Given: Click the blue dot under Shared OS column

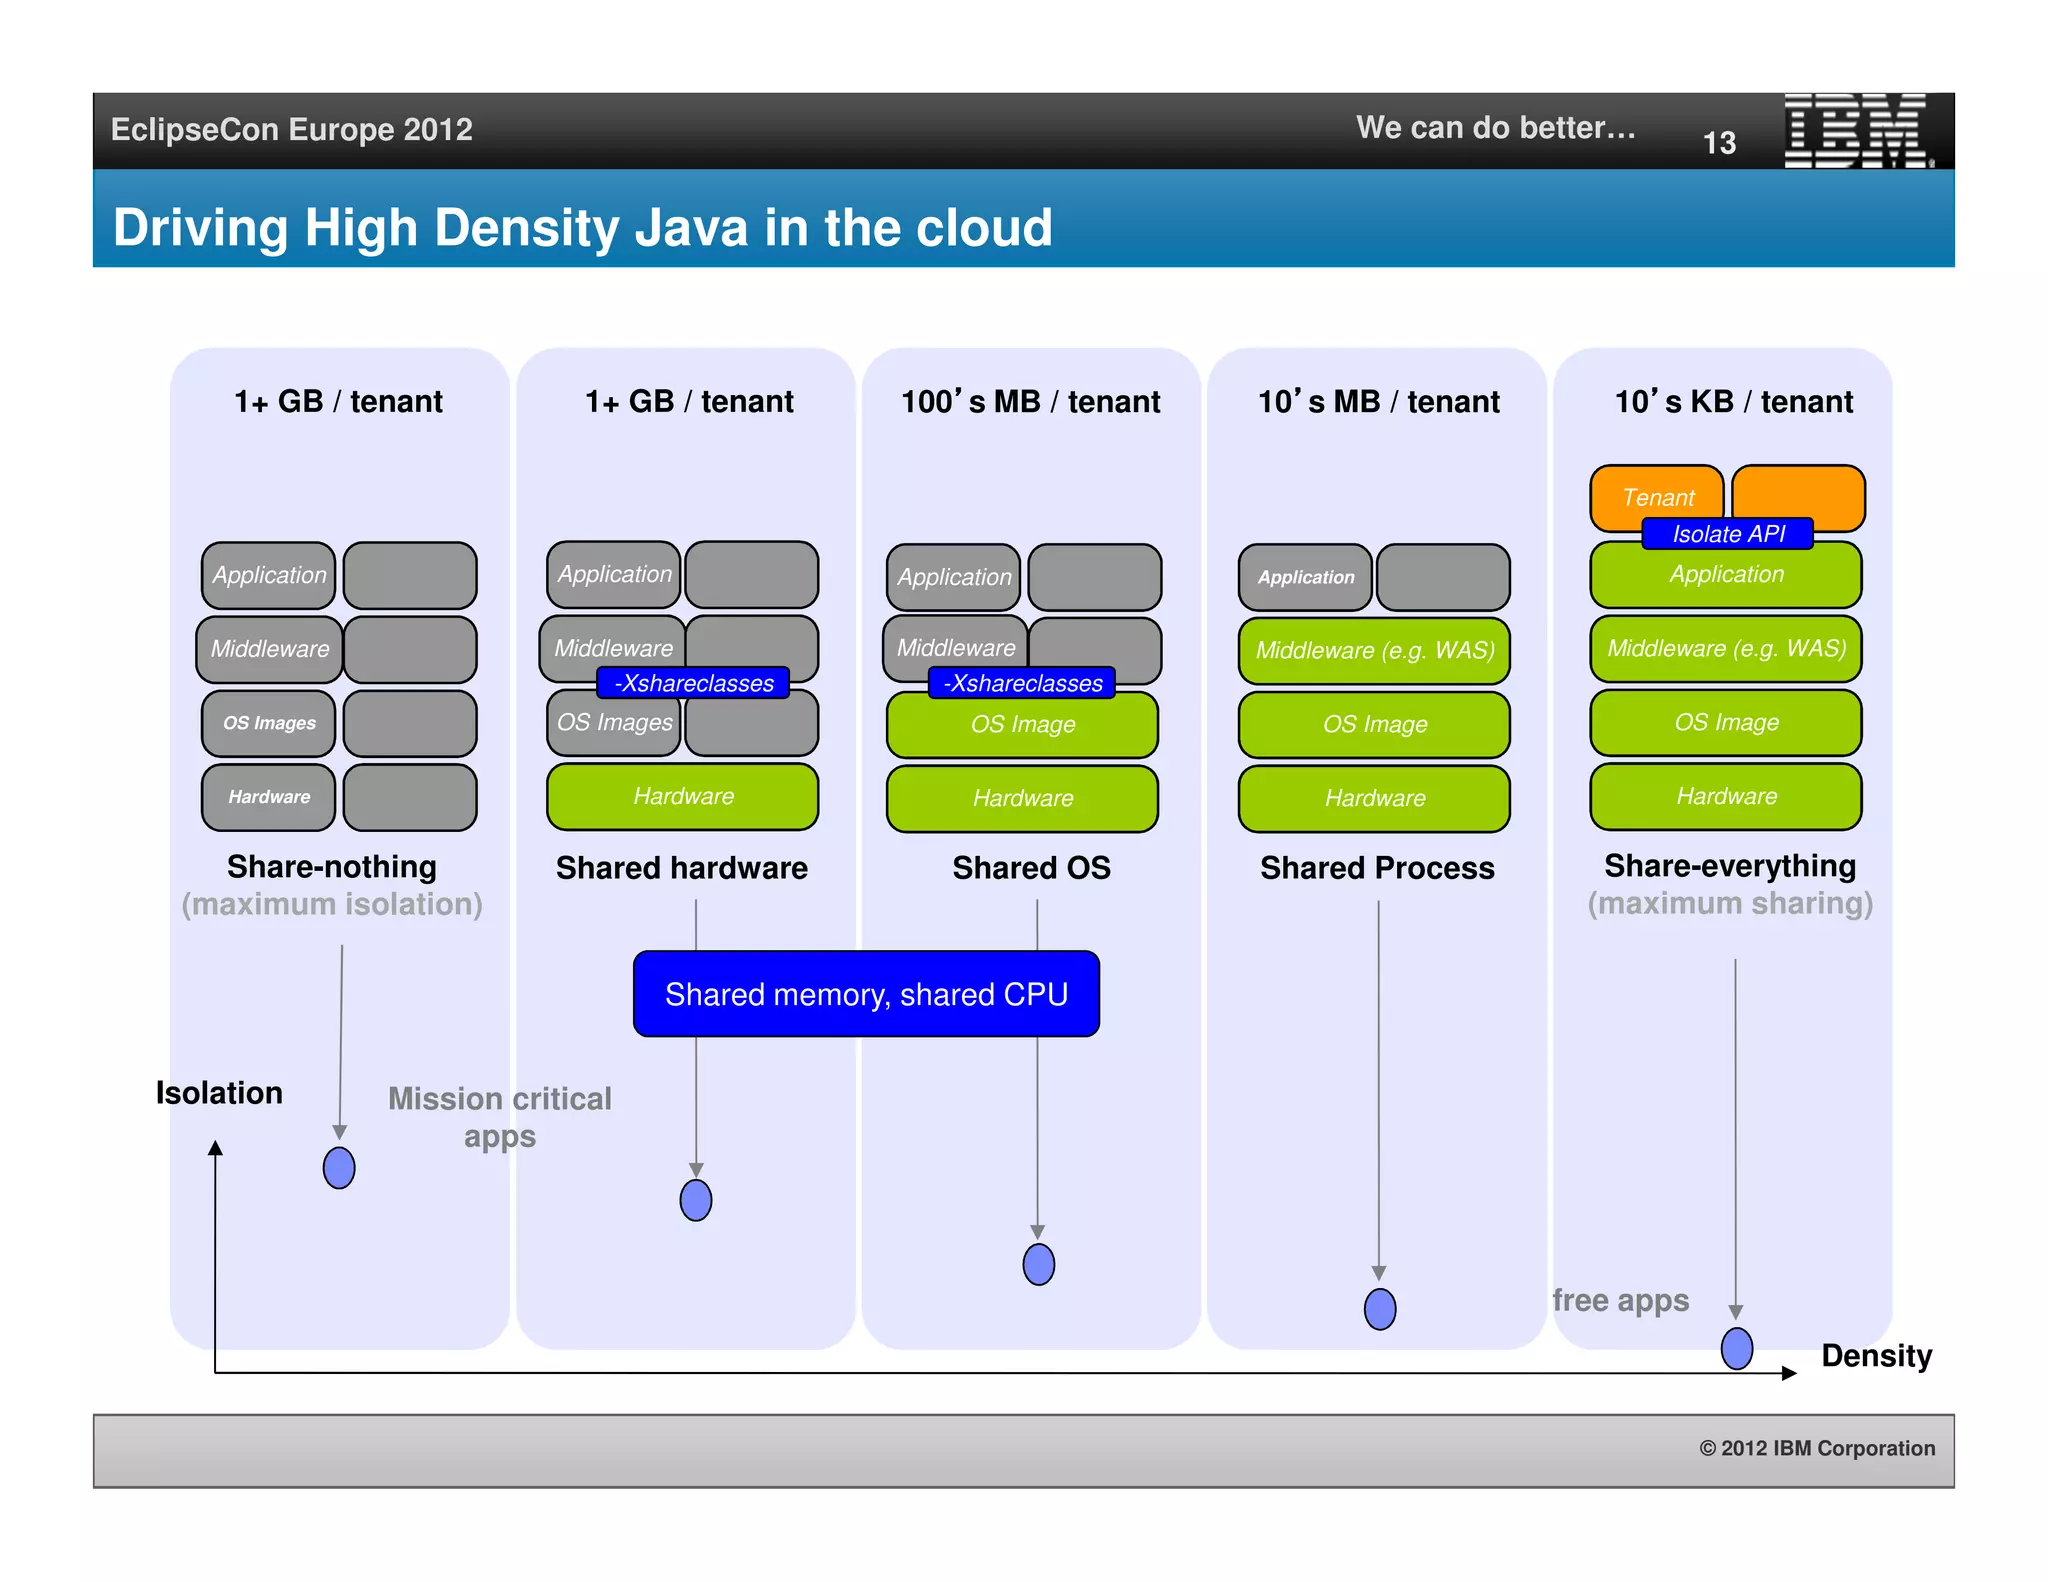Looking at the screenshot, I should tap(1038, 1264).
